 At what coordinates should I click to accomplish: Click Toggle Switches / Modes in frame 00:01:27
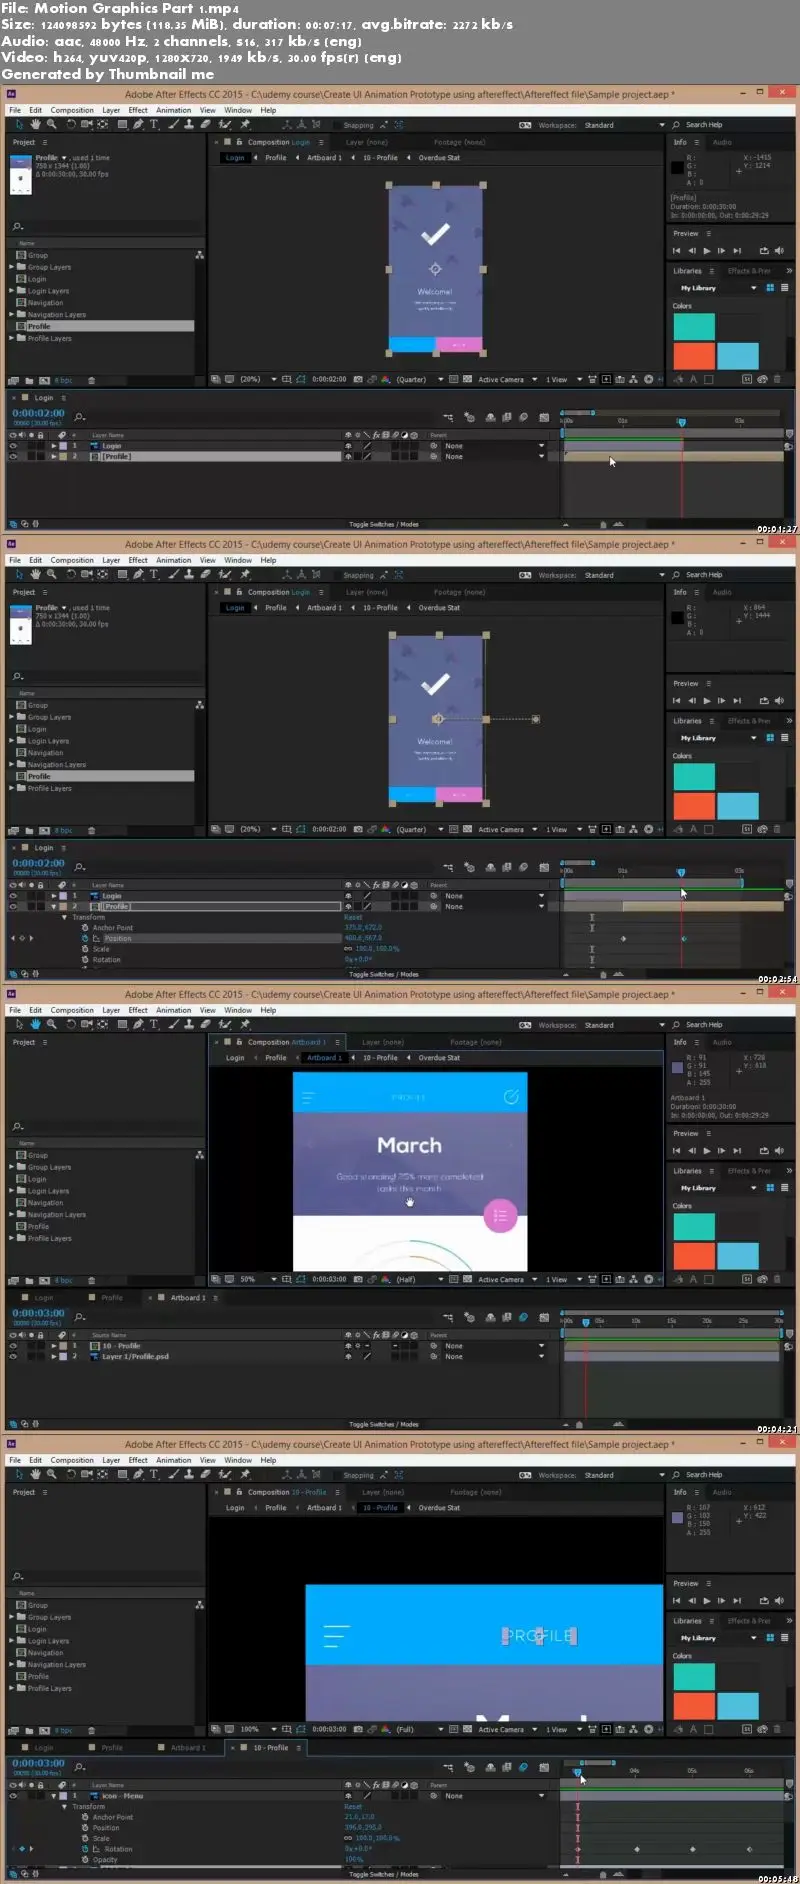click(x=384, y=524)
